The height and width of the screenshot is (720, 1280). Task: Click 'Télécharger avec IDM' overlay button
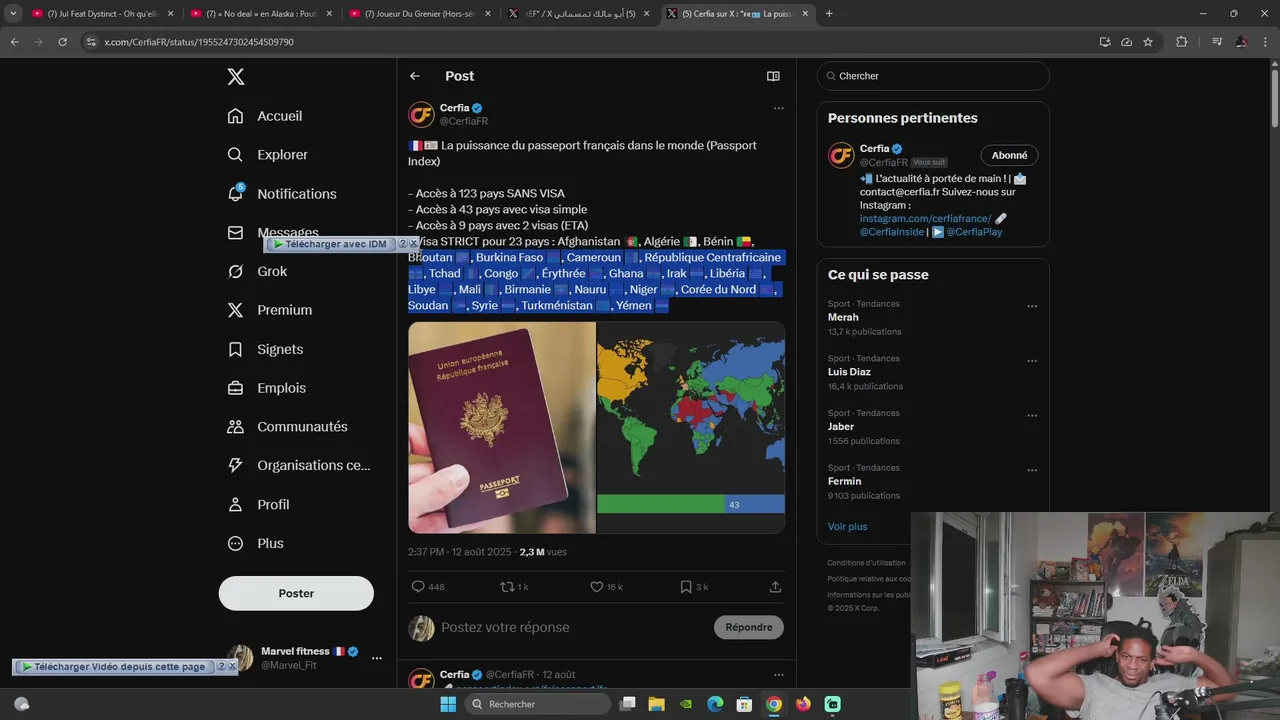coord(330,244)
